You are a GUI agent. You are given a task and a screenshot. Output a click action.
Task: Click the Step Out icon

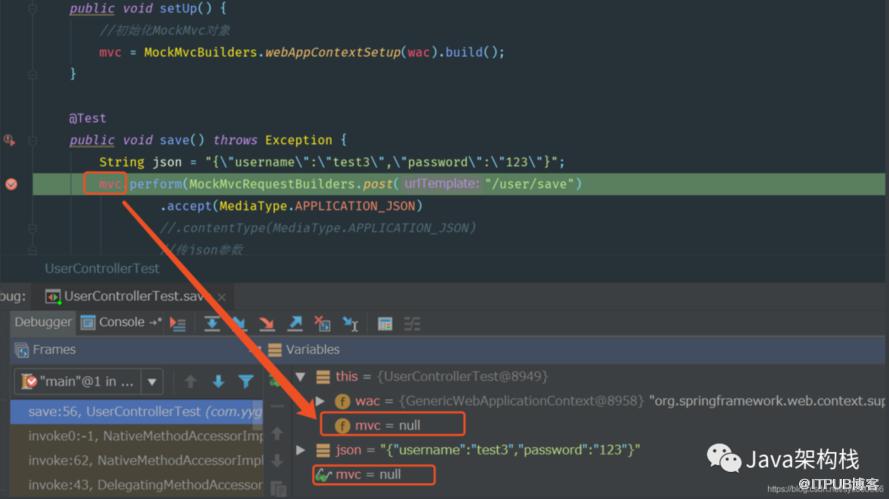point(295,324)
